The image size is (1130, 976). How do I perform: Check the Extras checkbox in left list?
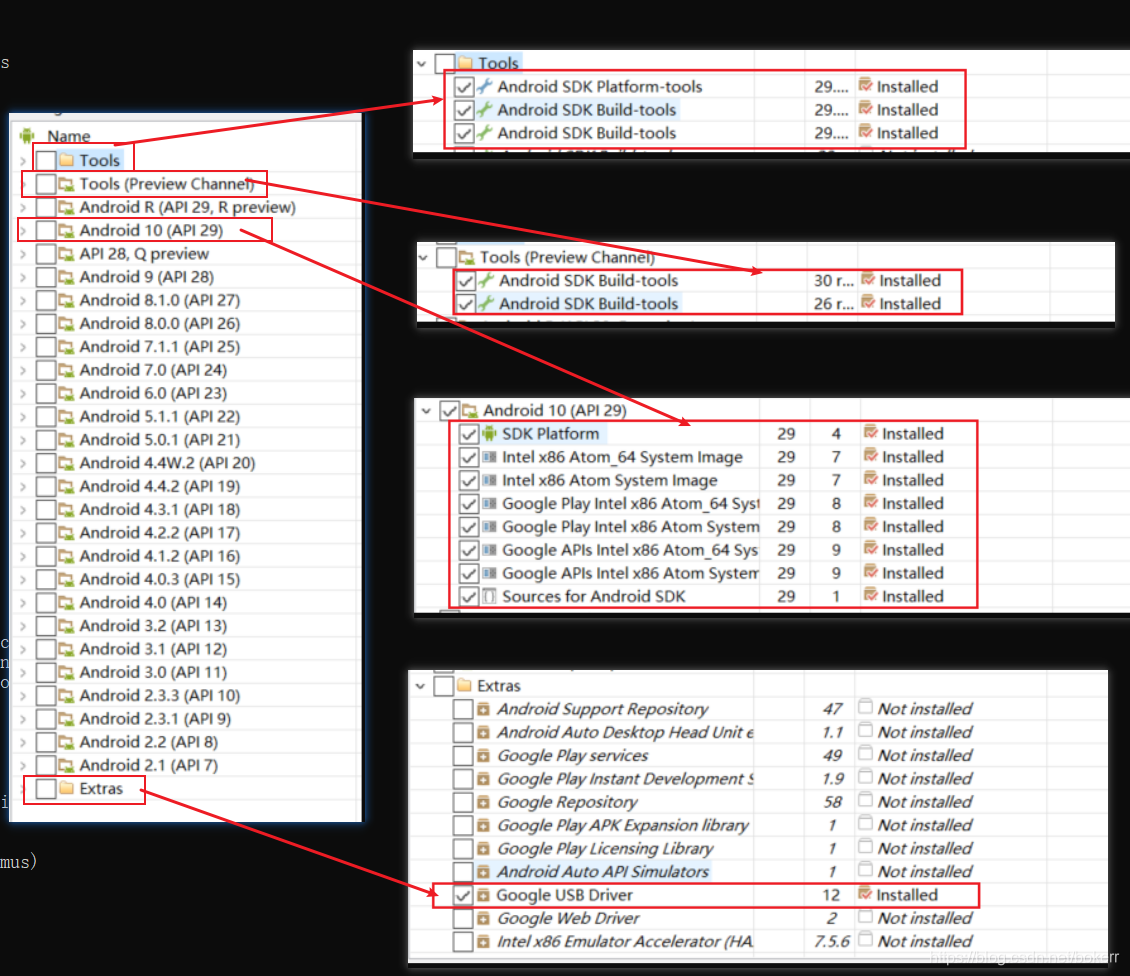point(46,789)
